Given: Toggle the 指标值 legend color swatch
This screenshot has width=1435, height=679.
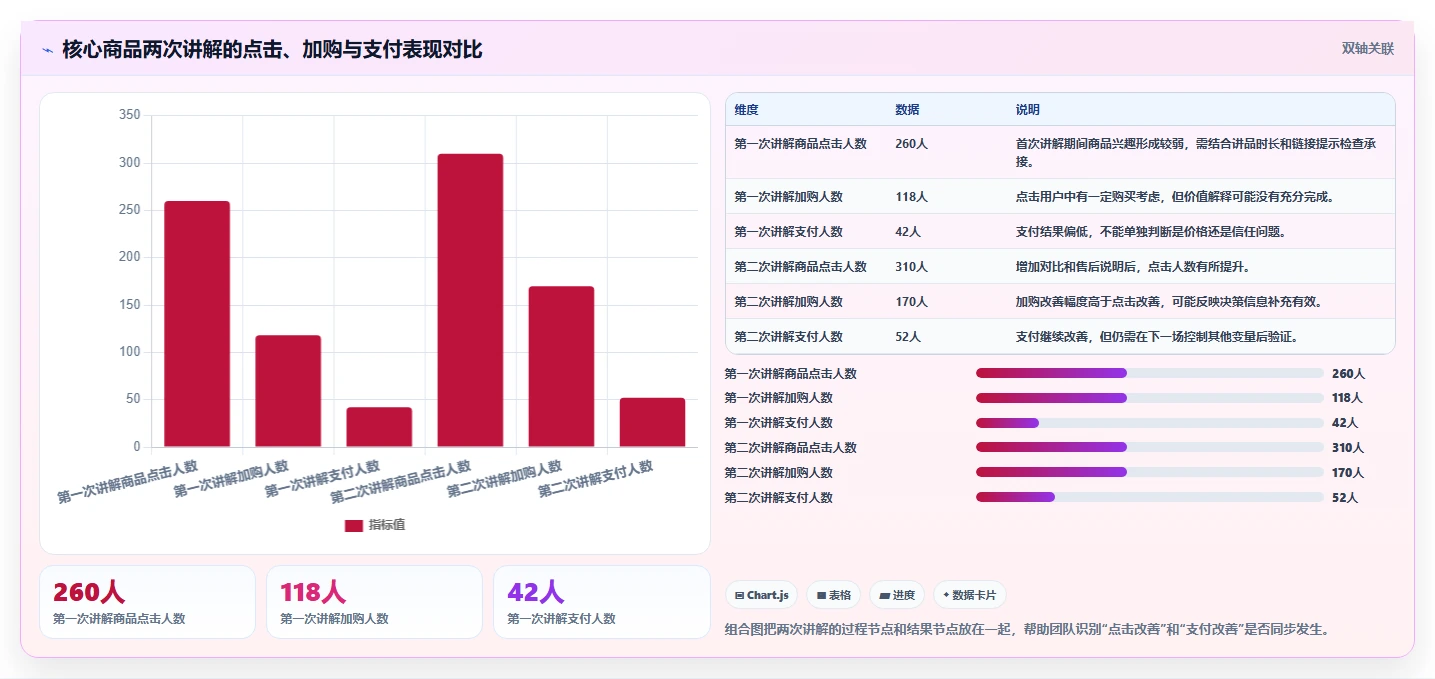Looking at the screenshot, I should tap(354, 525).
